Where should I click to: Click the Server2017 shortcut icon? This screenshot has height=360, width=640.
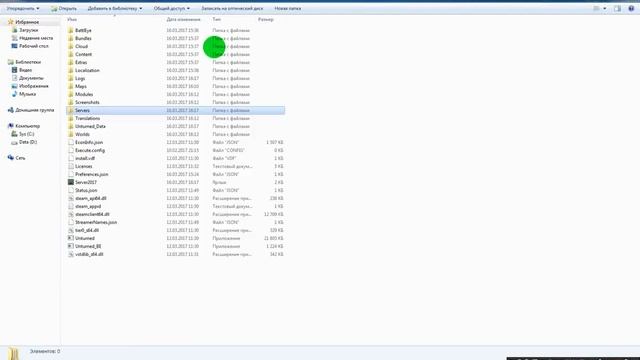tap(71, 182)
